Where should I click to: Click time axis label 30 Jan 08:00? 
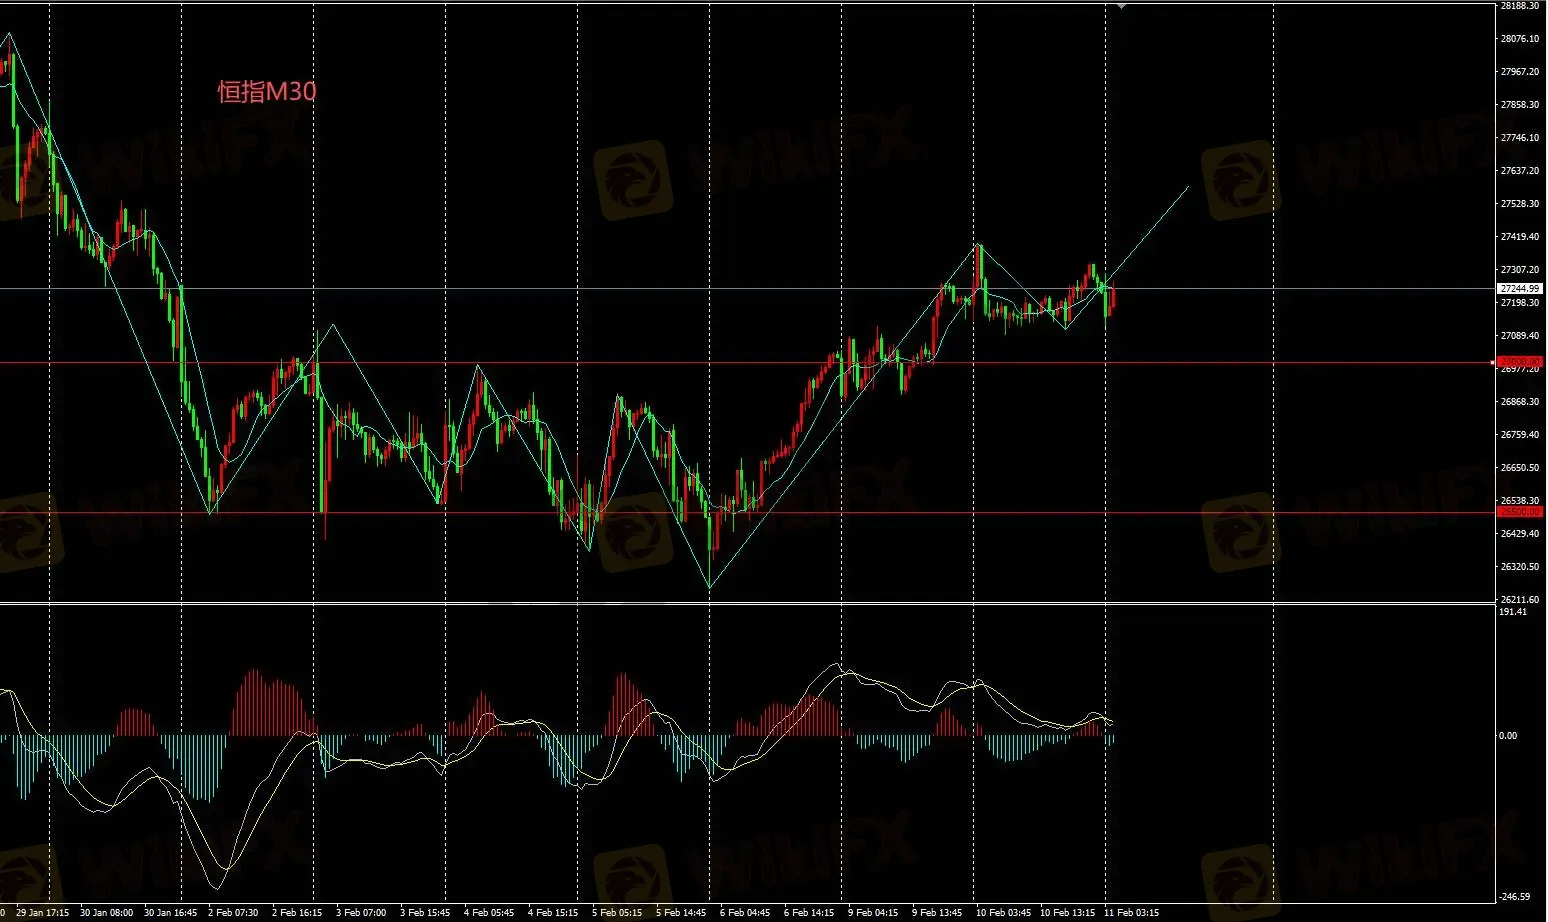coord(107,913)
